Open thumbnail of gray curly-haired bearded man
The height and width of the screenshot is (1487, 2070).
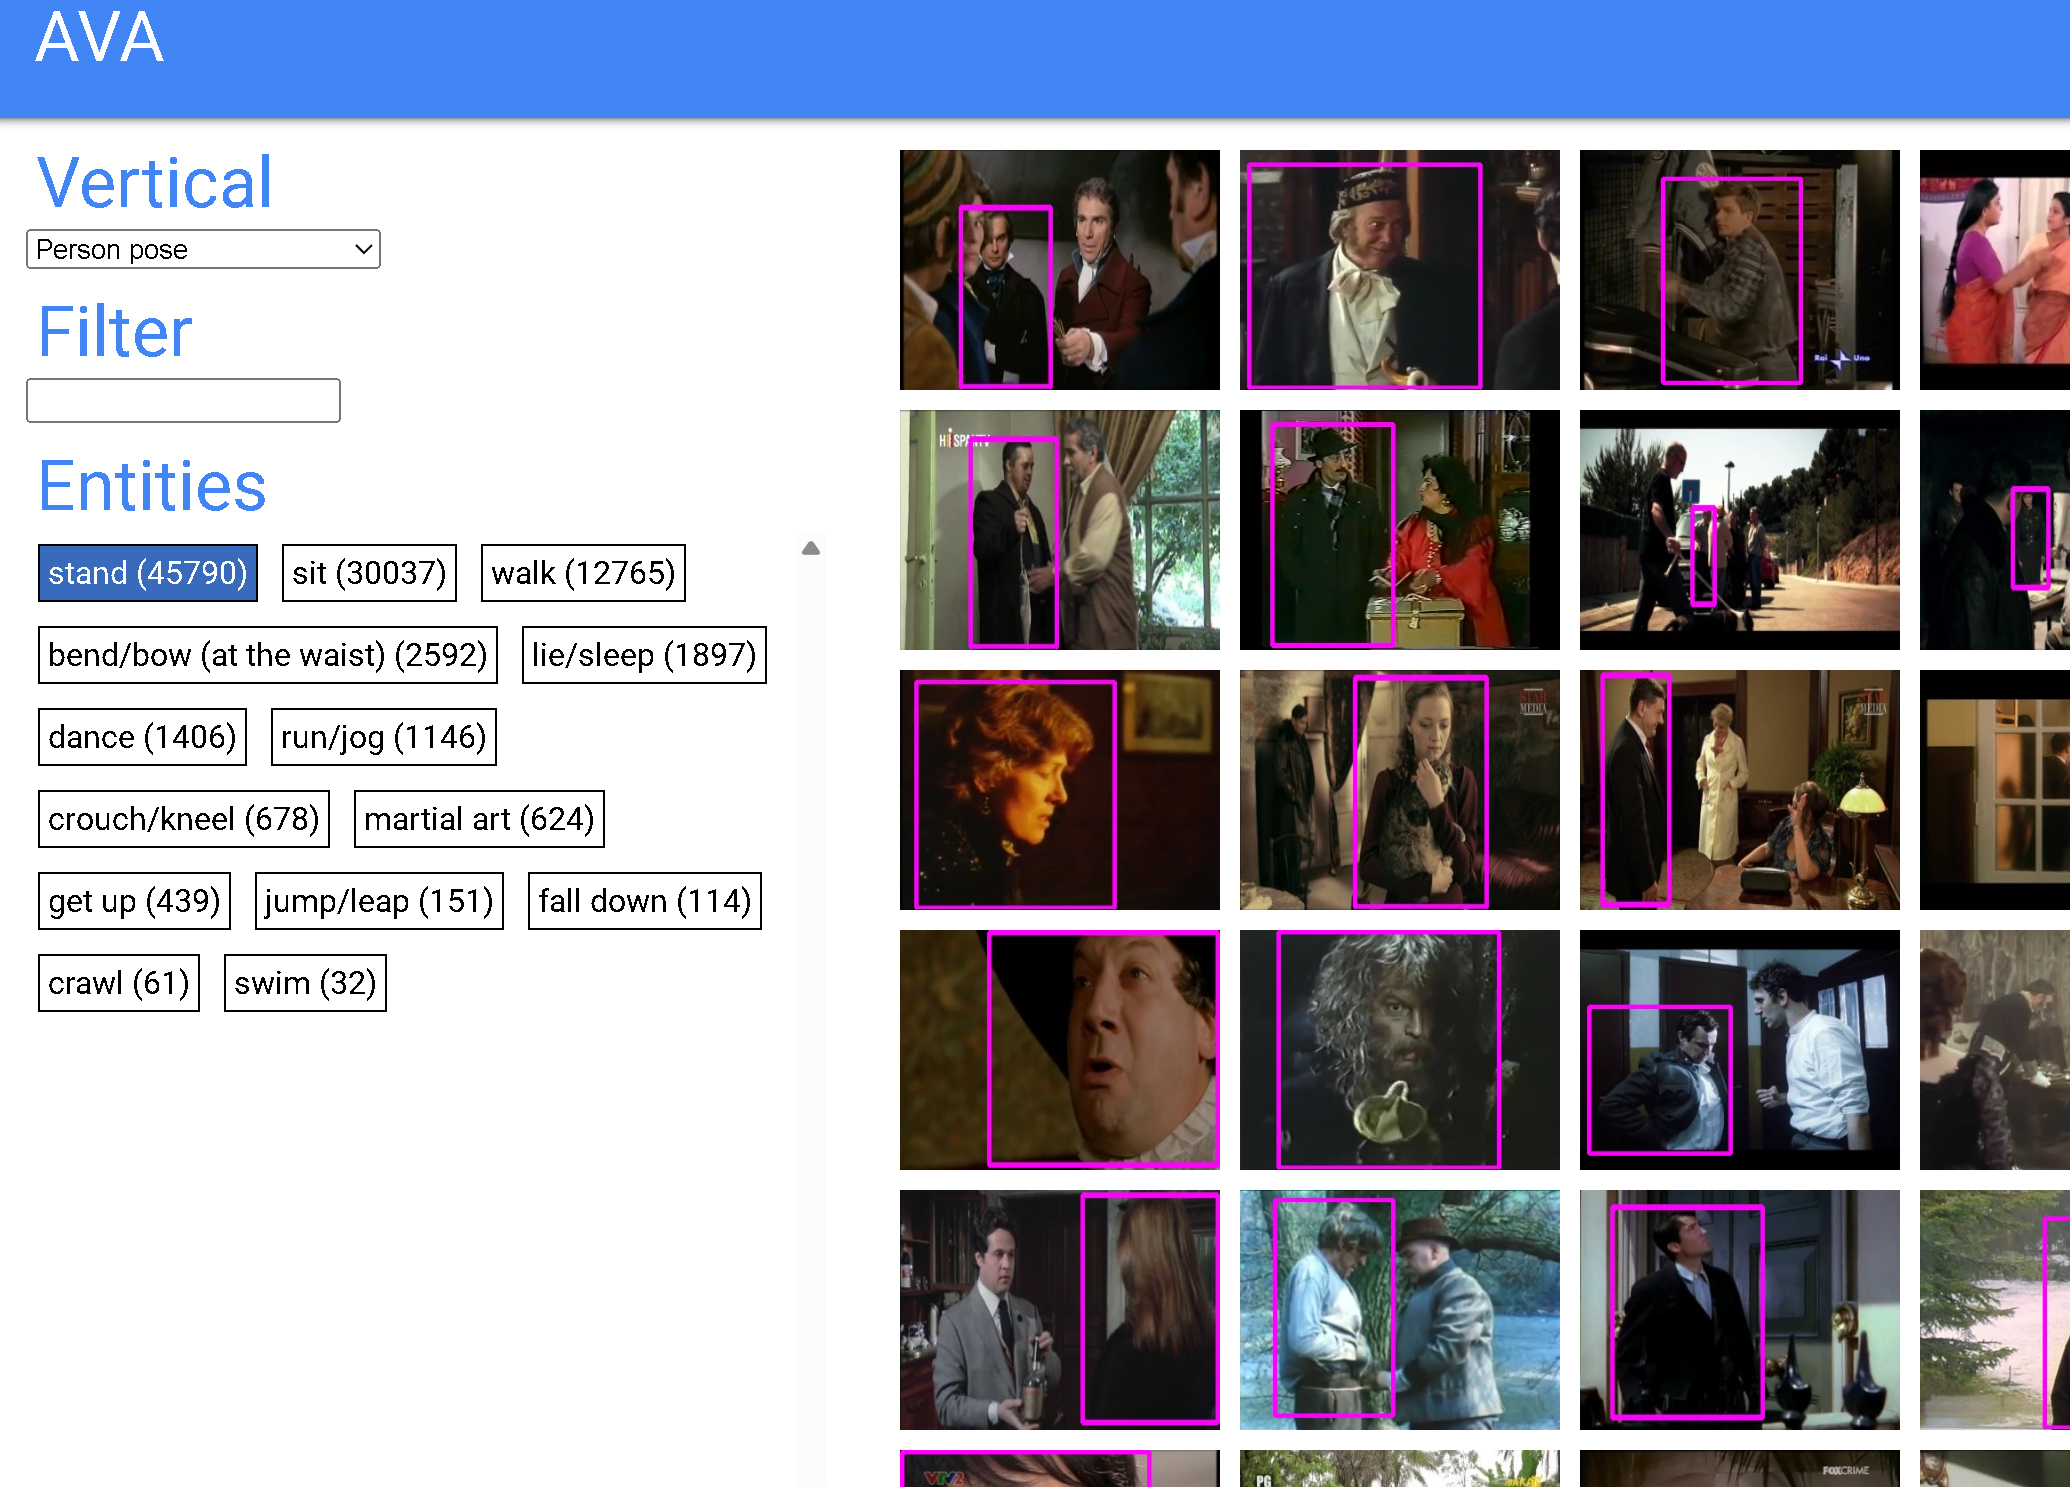click(1400, 1050)
